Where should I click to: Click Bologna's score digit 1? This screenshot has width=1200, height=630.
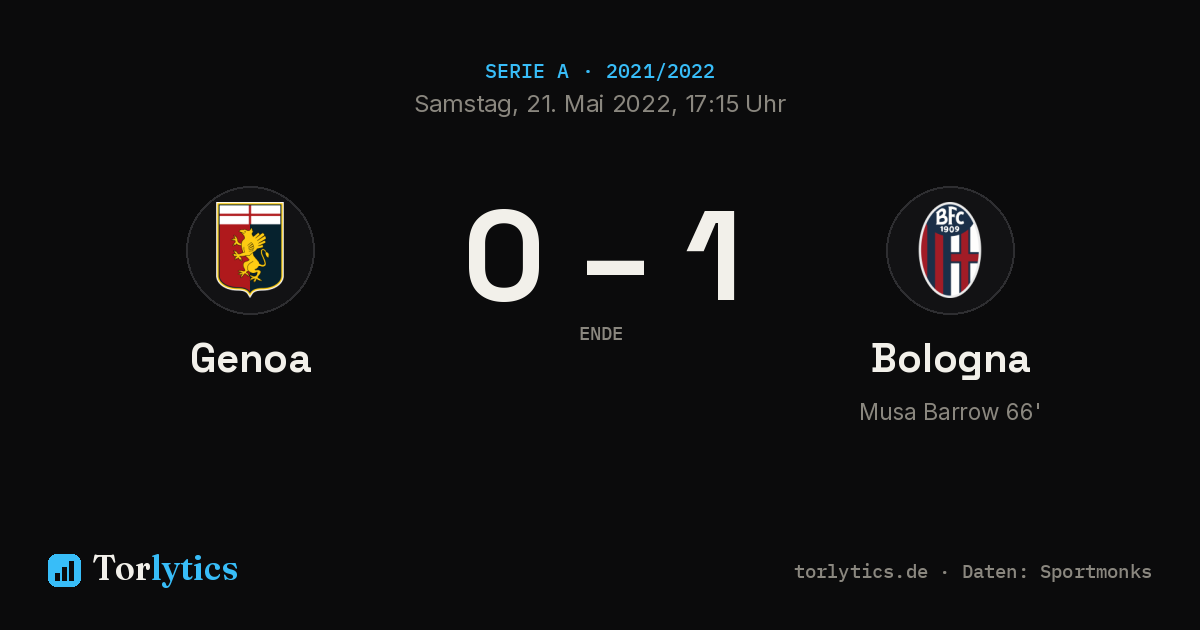click(715, 255)
